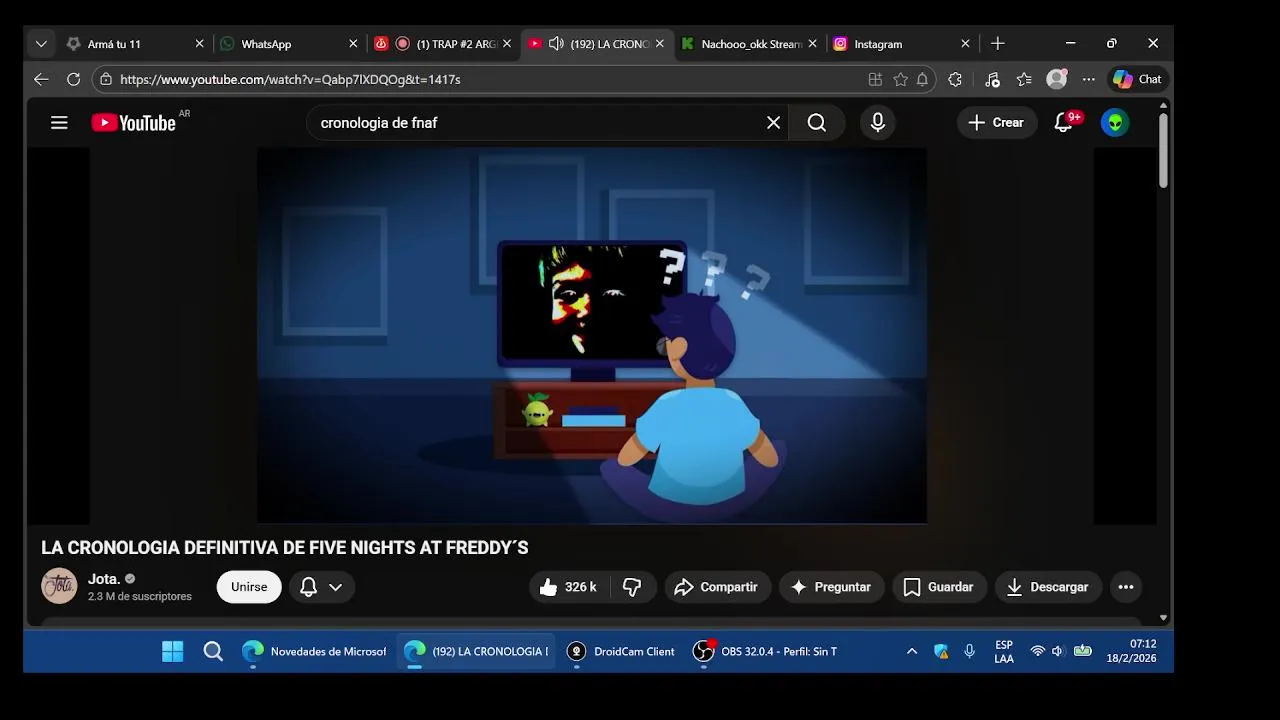Screen dimensions: 1280x720
Task: Open the Wi-Fi network tray icon
Action: (x=1037, y=651)
